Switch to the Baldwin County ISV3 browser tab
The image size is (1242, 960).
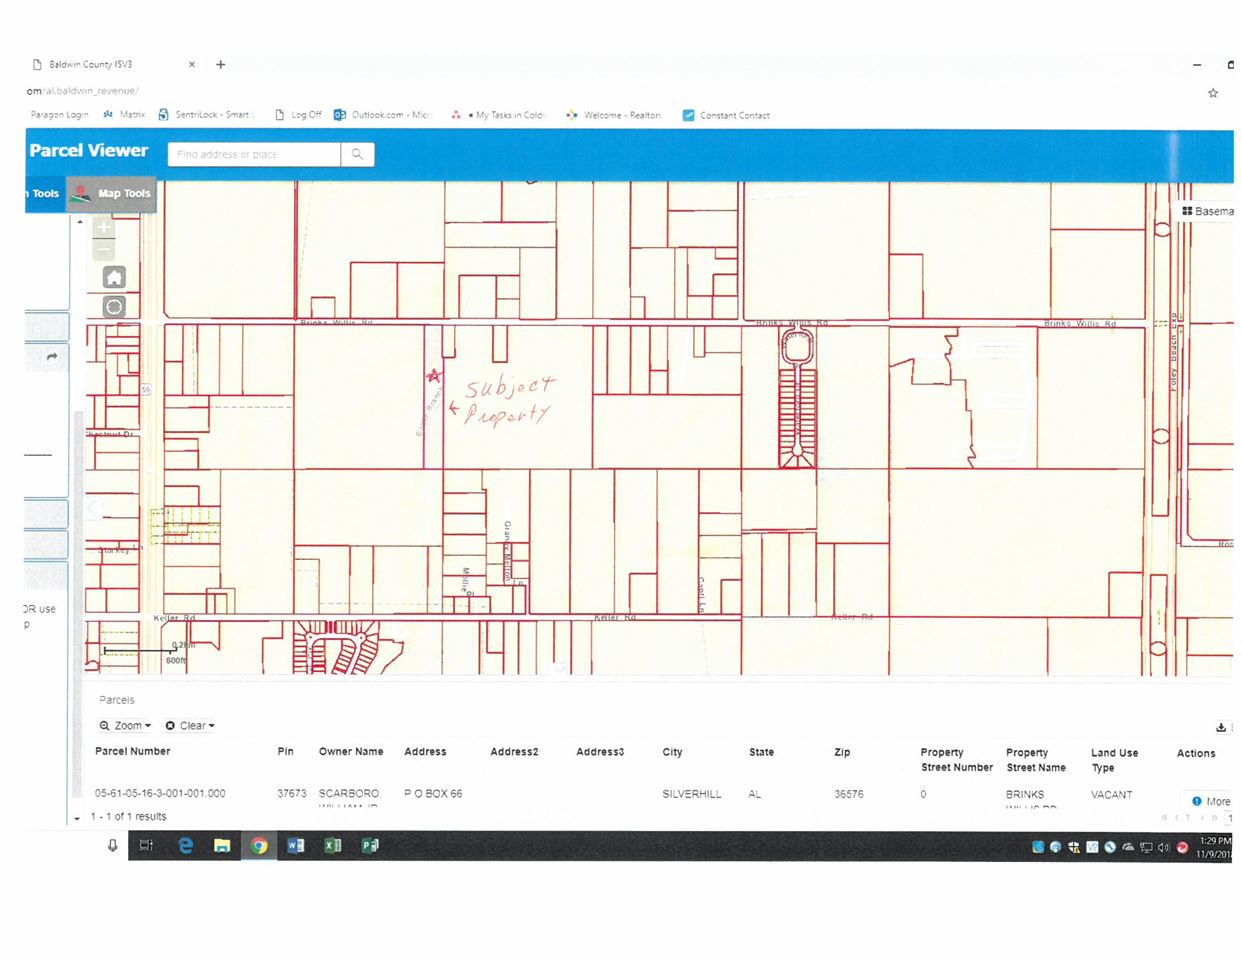point(112,64)
